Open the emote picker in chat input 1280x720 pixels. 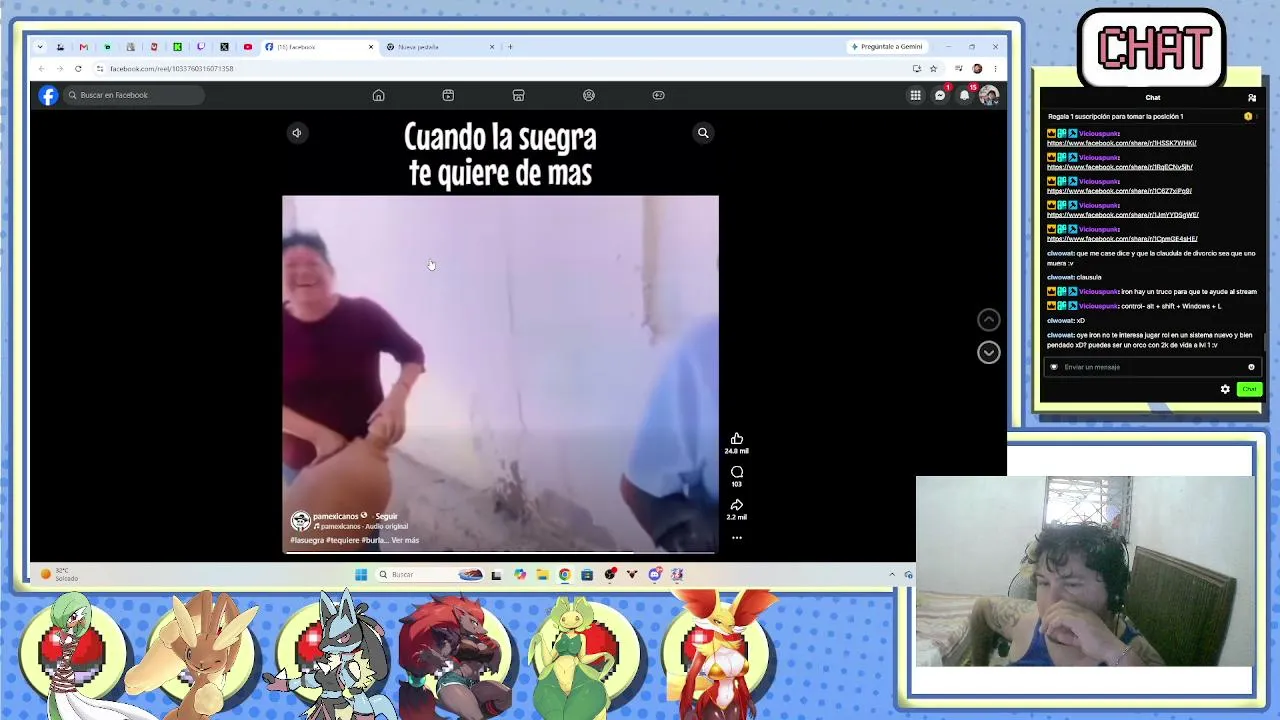1251,367
